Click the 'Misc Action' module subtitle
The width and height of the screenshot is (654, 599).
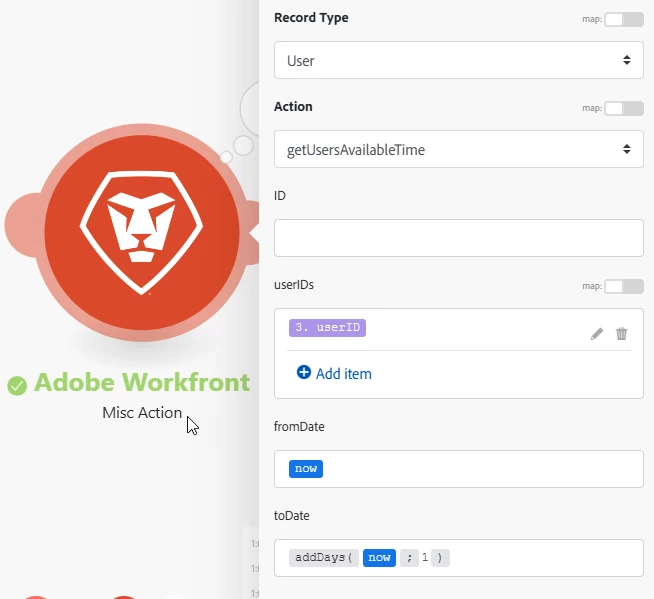coord(142,413)
